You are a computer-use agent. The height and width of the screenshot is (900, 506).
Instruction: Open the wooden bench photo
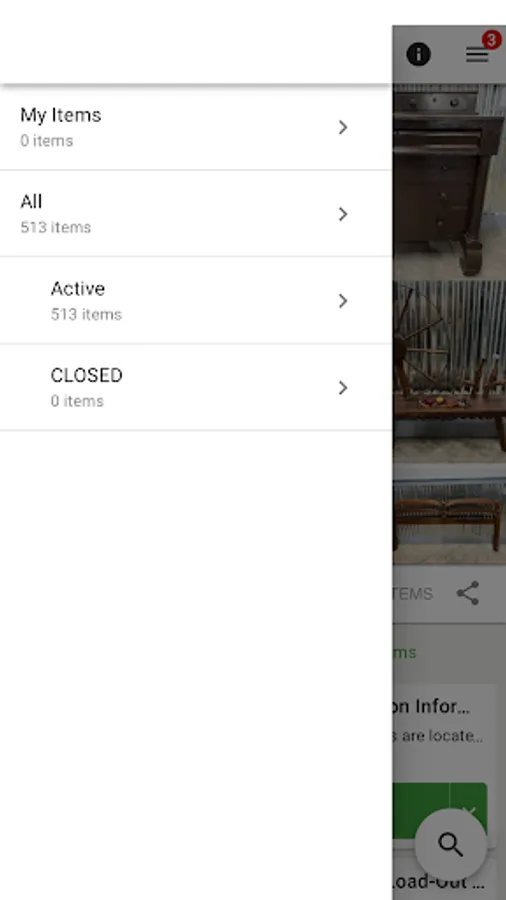point(449,514)
